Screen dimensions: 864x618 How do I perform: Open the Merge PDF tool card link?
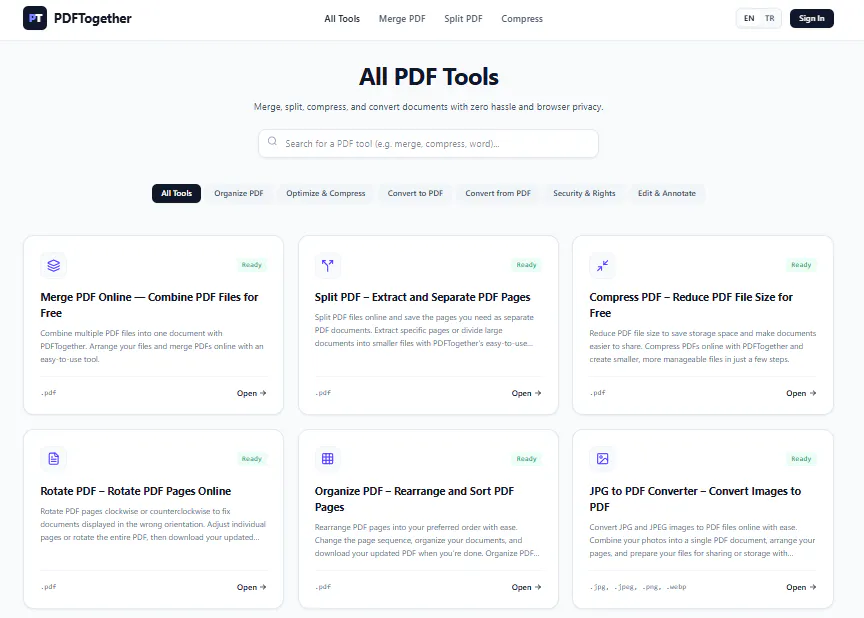252,393
